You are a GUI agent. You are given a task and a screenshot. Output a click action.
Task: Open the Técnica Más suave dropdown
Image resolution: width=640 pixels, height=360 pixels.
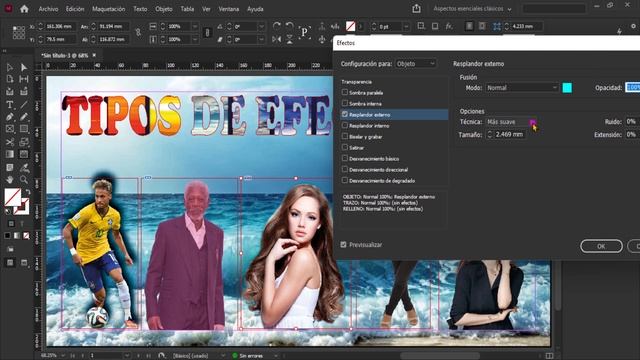click(x=511, y=122)
